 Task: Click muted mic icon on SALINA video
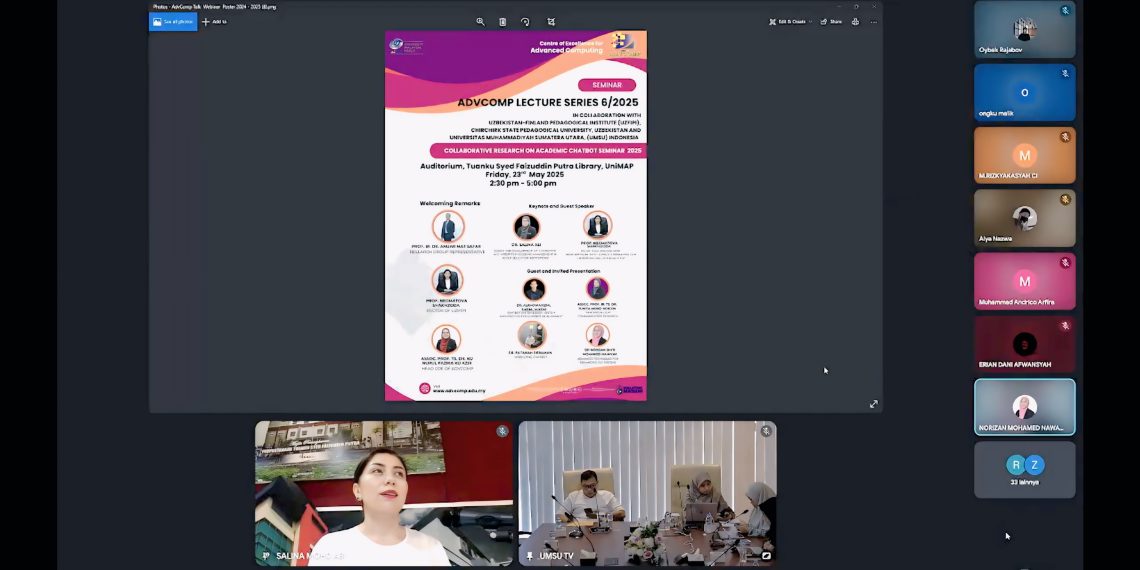[x=502, y=431]
